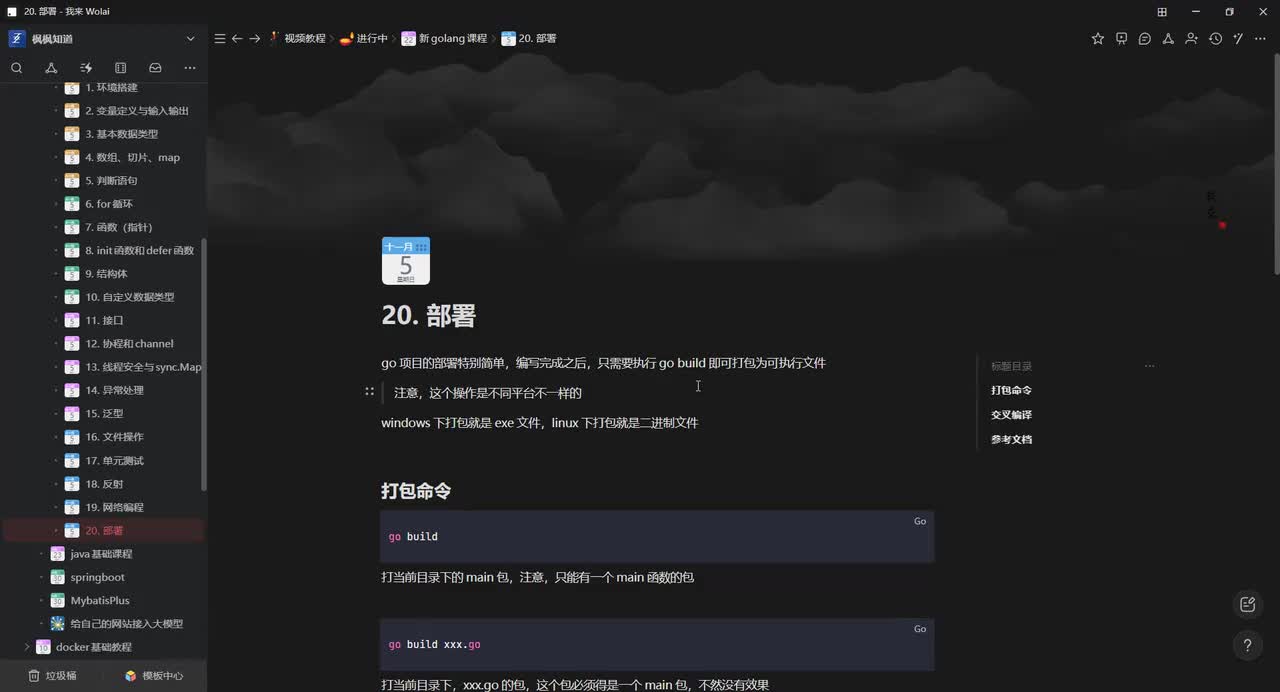1280x692 pixels.
Task: Click the sidebar vertical scrollbar
Action: tap(204, 365)
